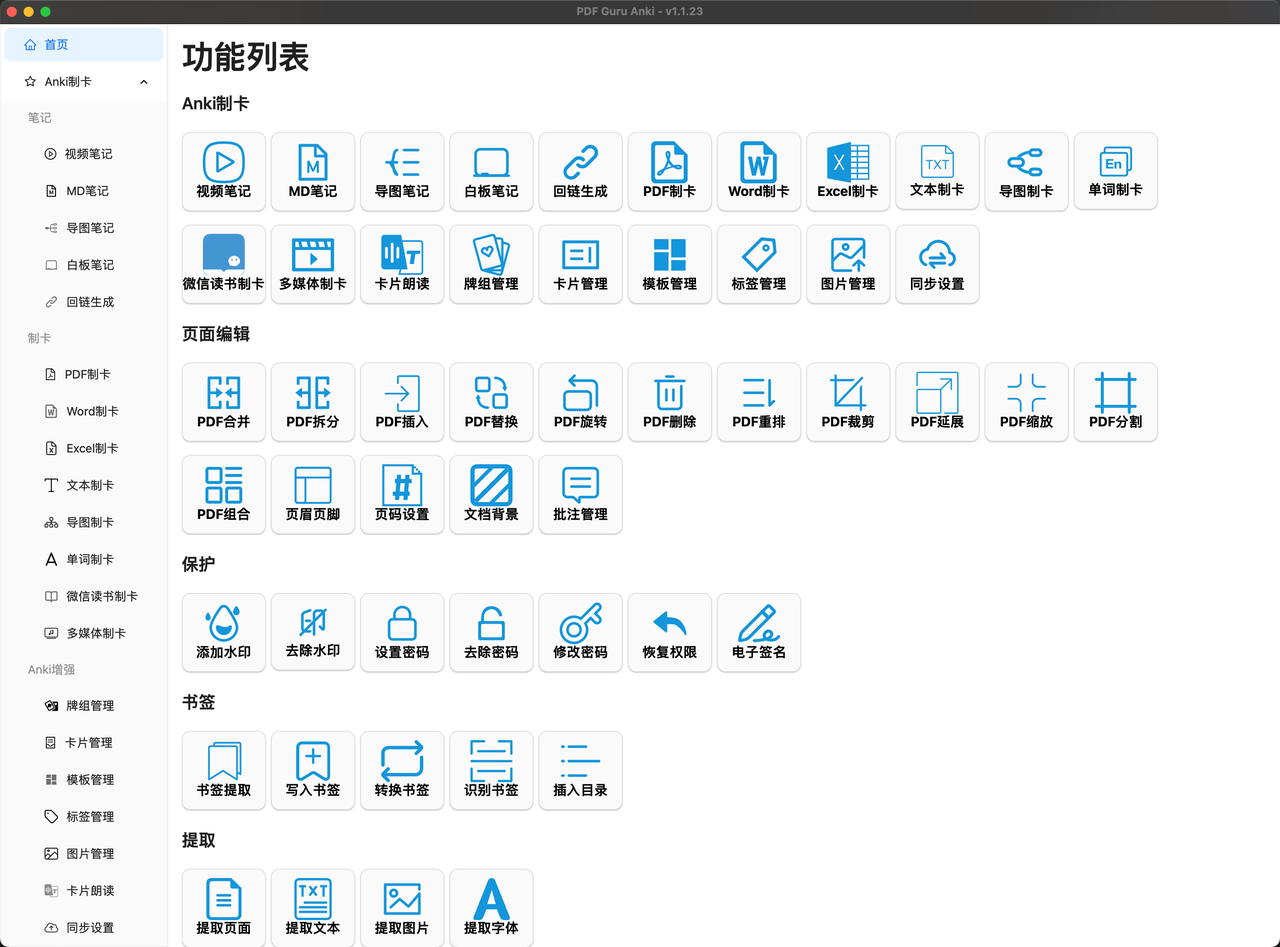
Task: Select the PDF合并 merge tool
Action: (x=224, y=401)
